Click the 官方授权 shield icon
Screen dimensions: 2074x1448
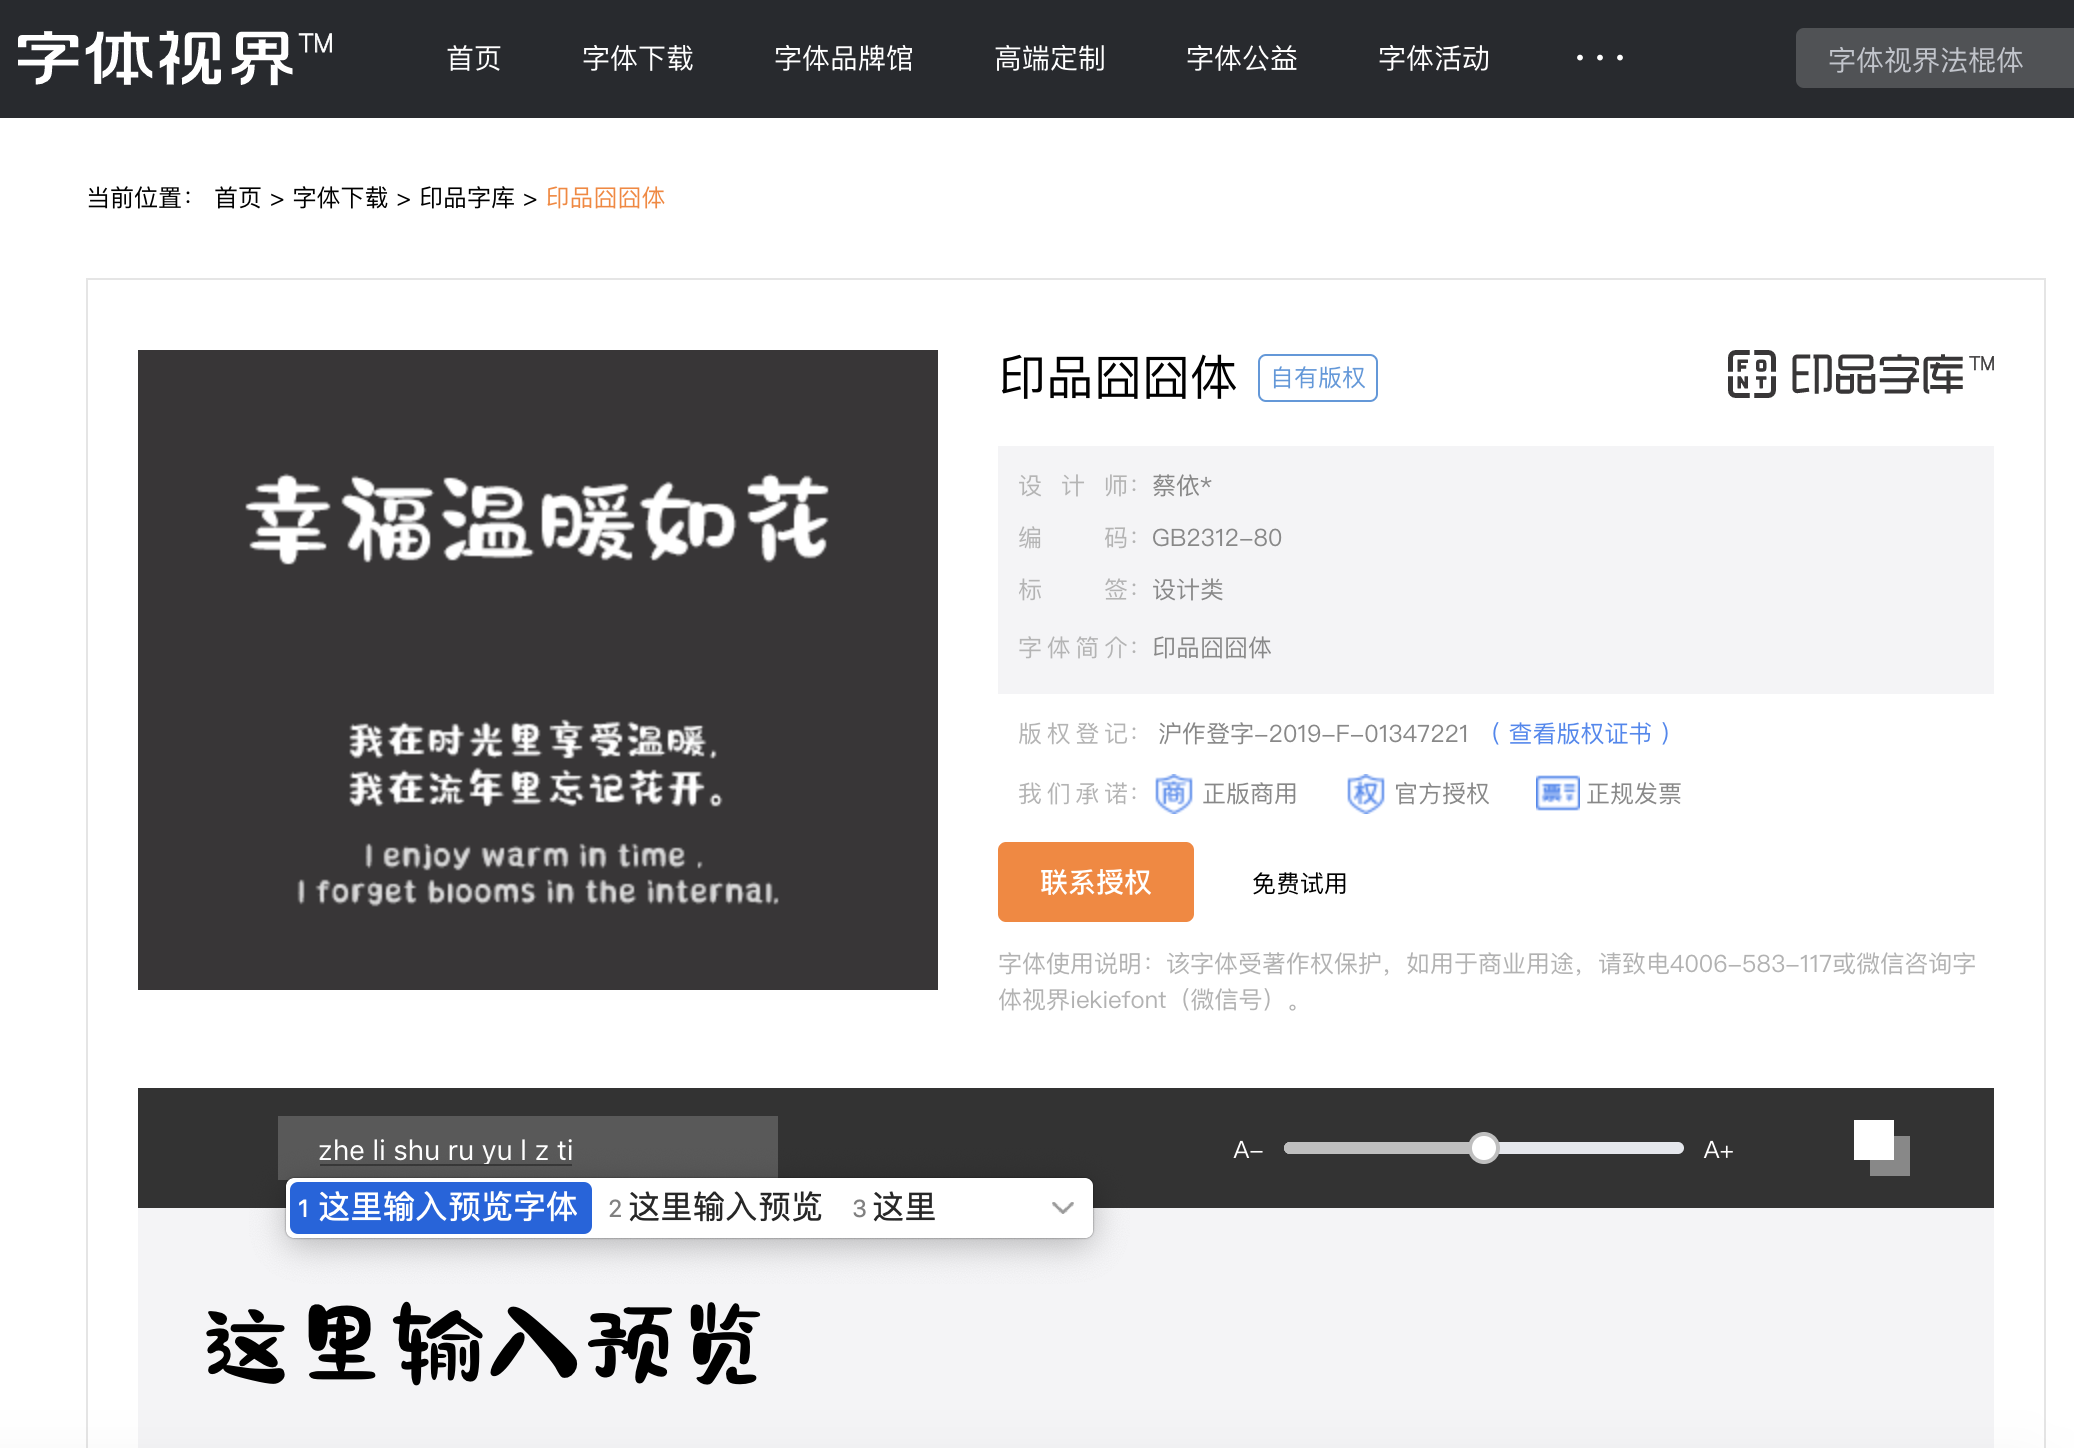(x=1366, y=794)
